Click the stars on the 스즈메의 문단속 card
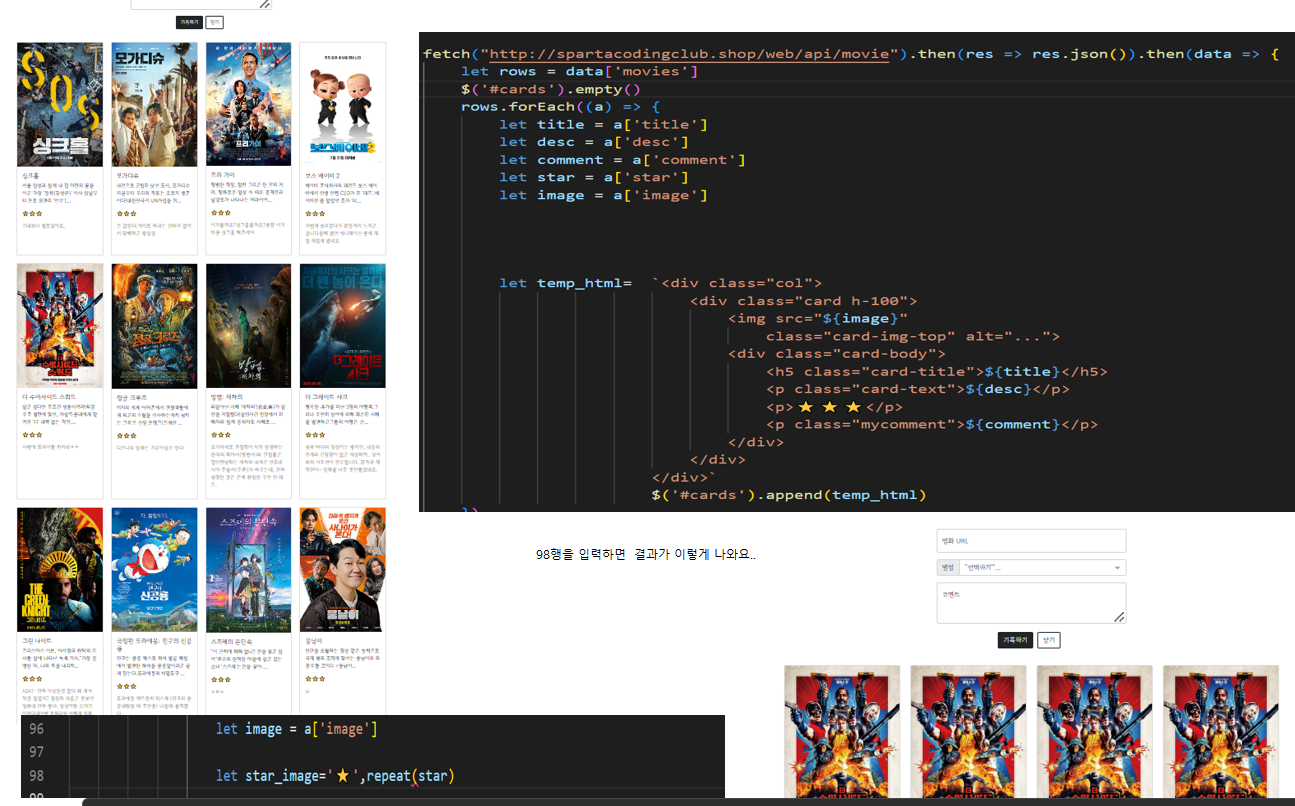This screenshot has height=806, width=1295. tap(219, 678)
